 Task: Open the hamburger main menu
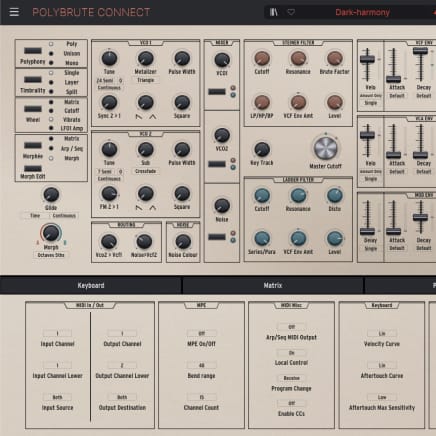click(x=14, y=12)
